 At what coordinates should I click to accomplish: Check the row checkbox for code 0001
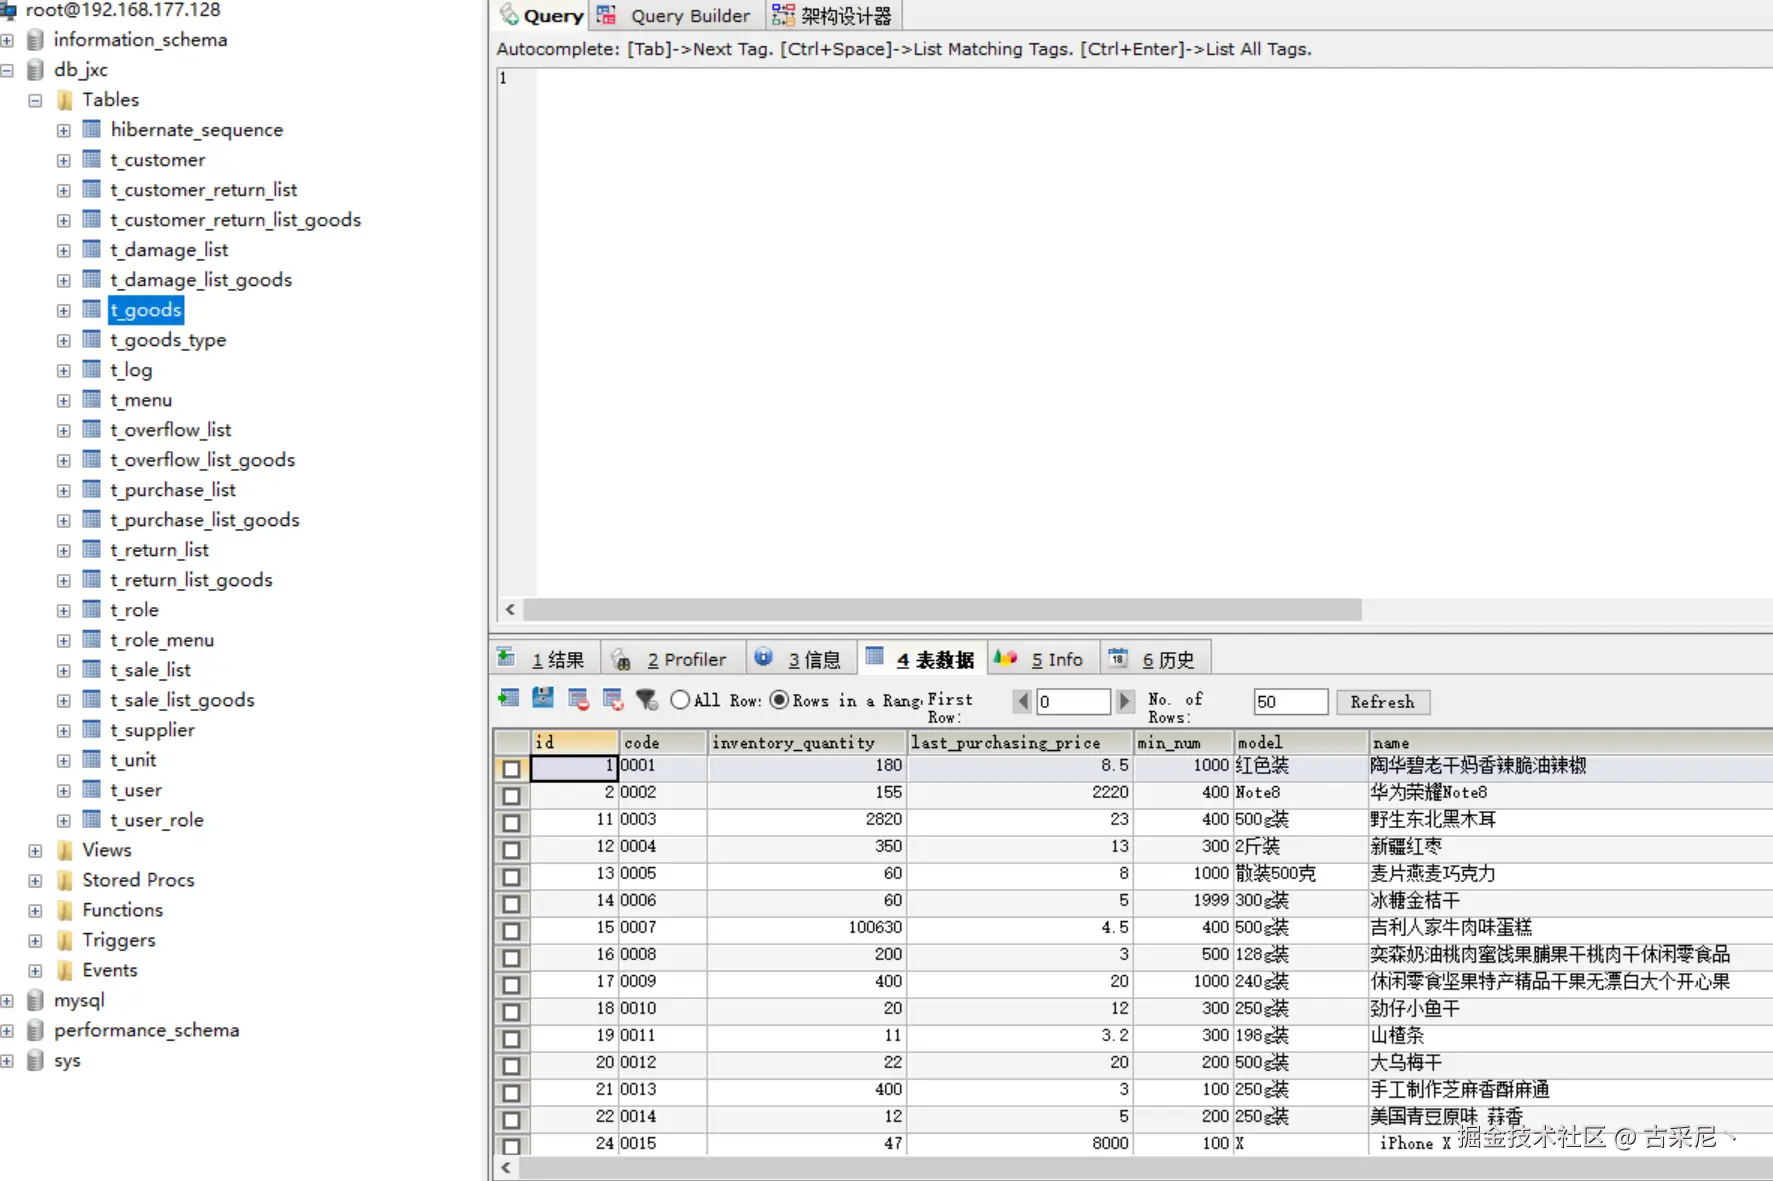[511, 768]
